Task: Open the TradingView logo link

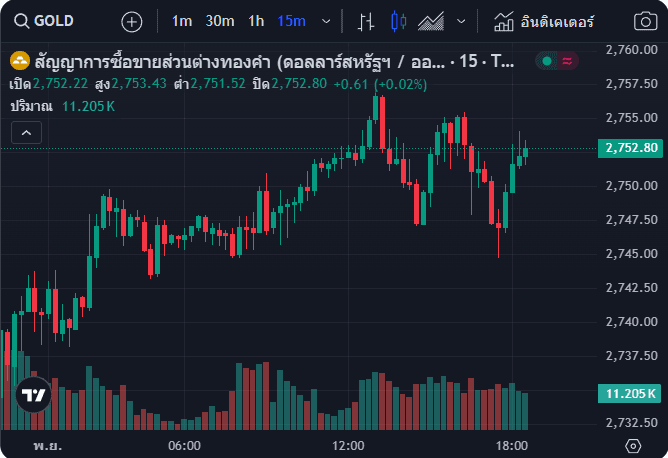Action: (34, 395)
